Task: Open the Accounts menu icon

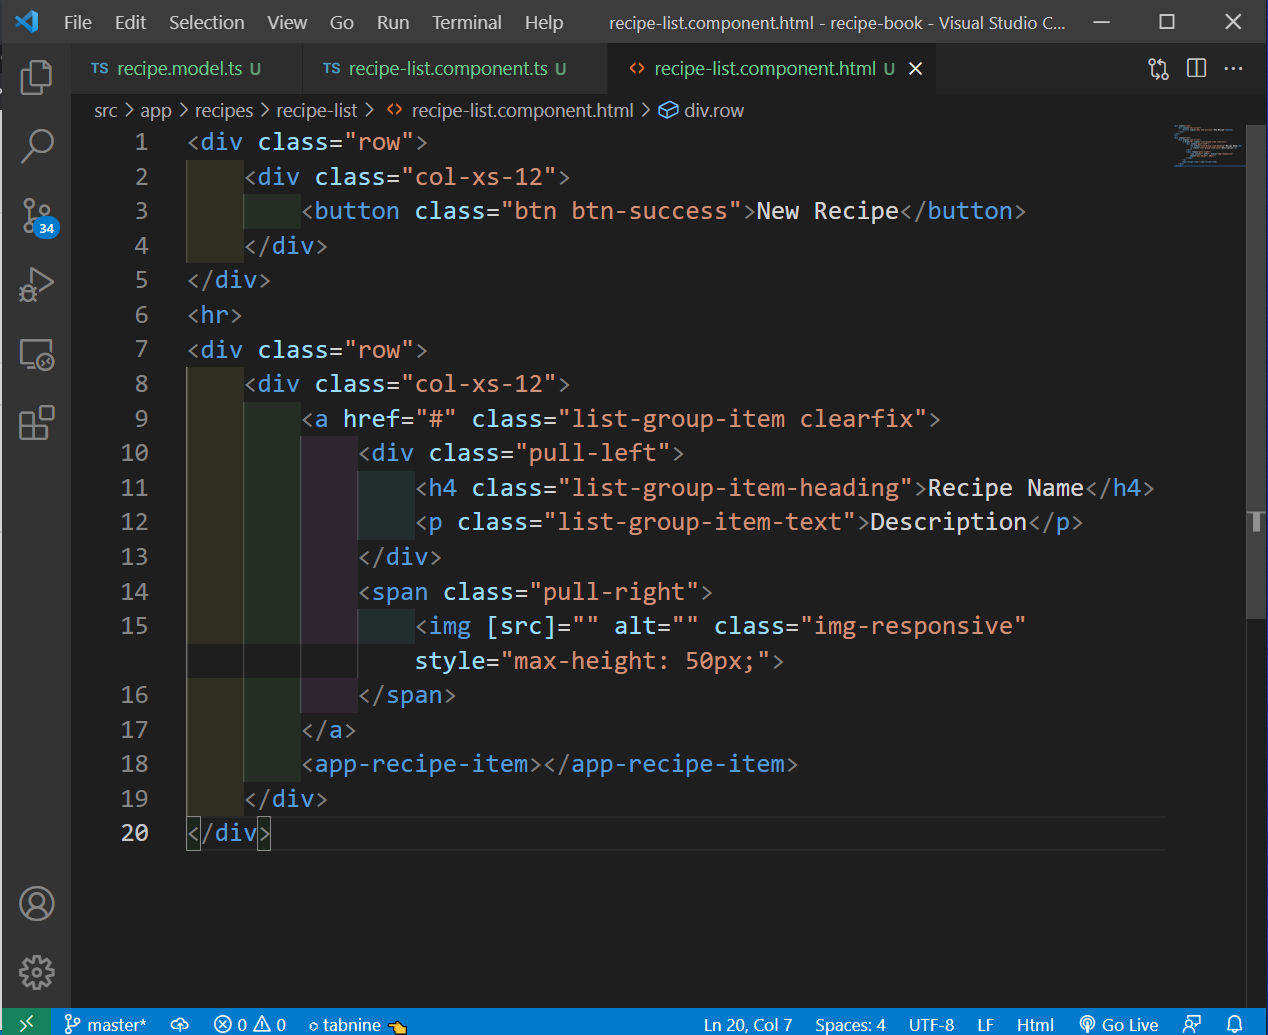Action: pyautogui.click(x=37, y=904)
